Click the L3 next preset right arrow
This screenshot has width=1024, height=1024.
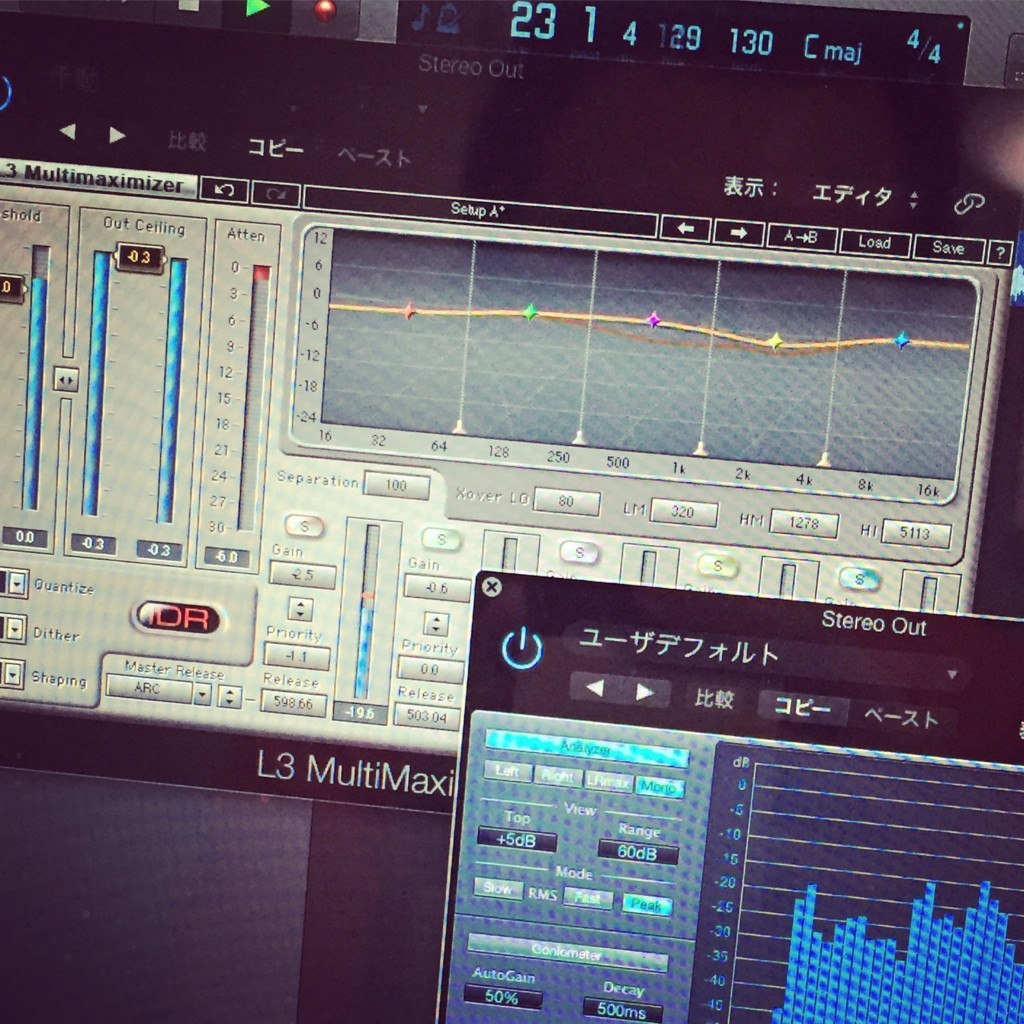[x=739, y=233]
